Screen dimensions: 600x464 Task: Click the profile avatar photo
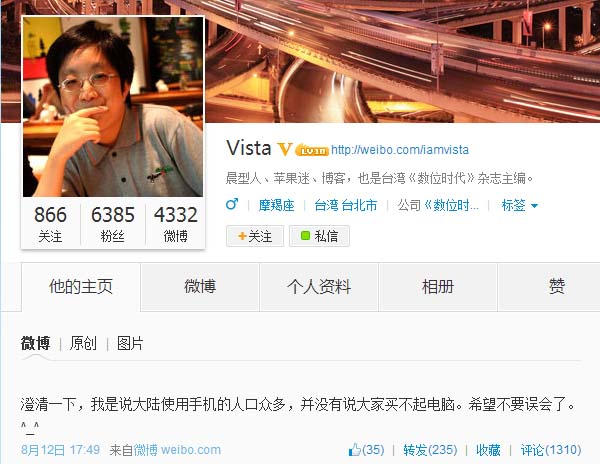[113, 107]
